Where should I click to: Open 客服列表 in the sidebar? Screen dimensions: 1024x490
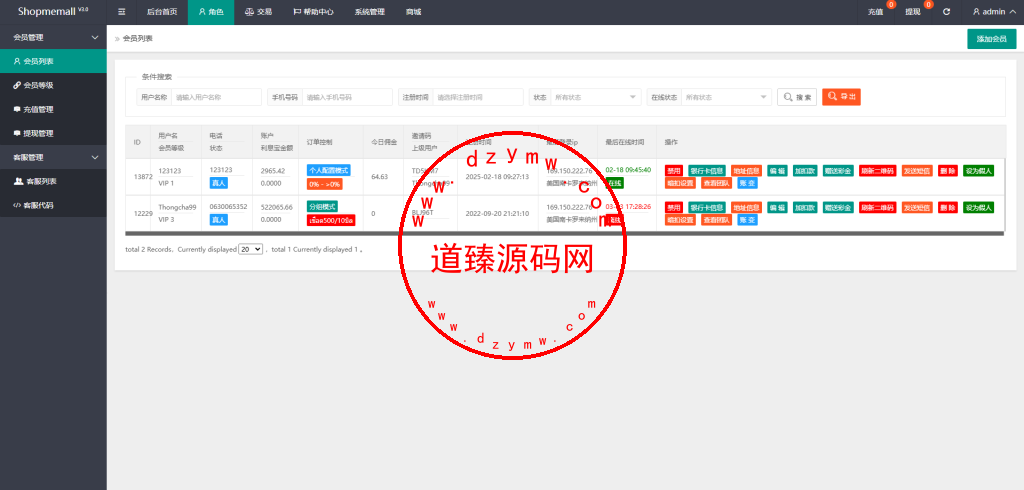53,181
